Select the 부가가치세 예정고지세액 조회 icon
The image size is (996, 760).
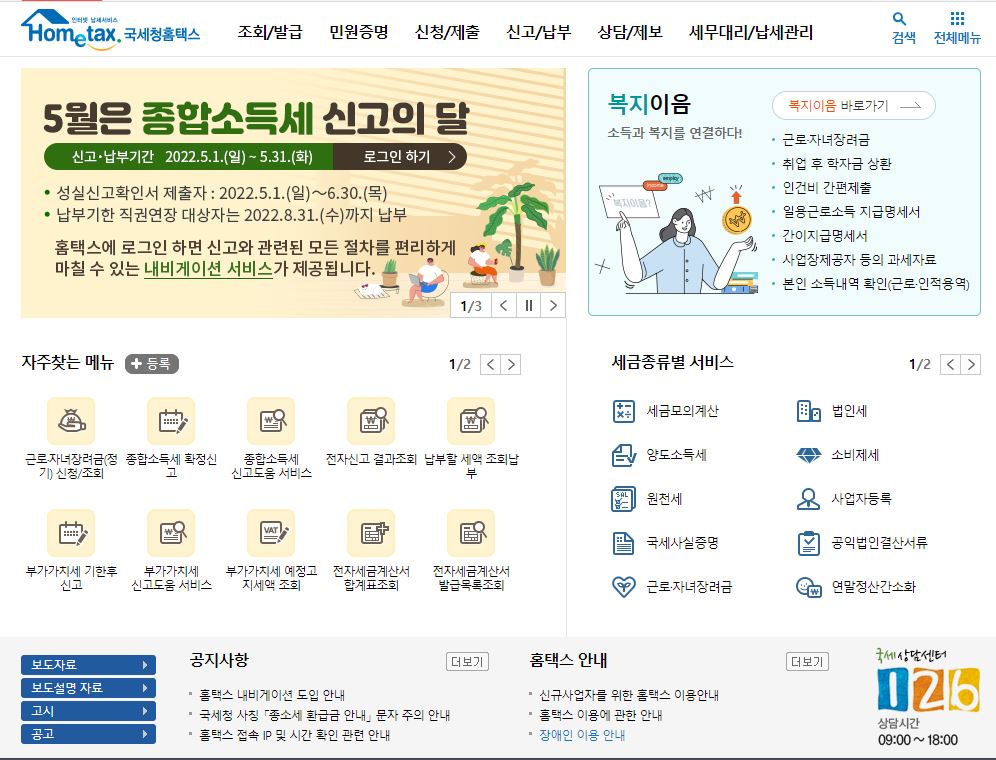coord(272,533)
